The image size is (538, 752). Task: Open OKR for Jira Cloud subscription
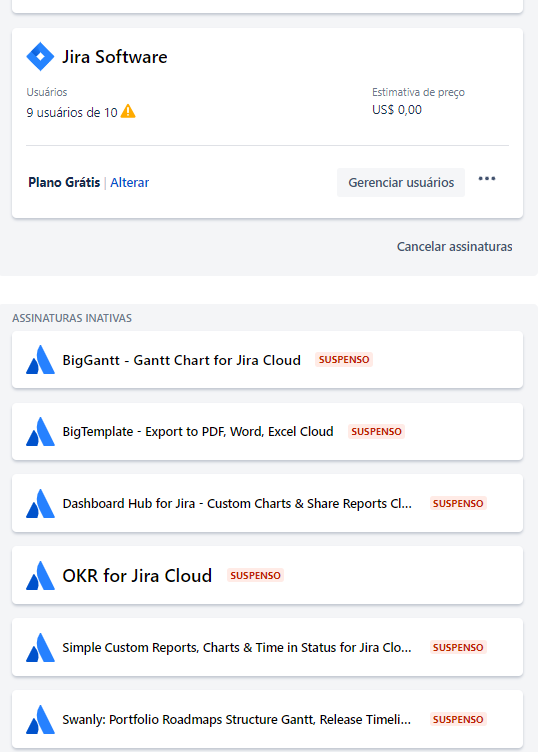[137, 576]
